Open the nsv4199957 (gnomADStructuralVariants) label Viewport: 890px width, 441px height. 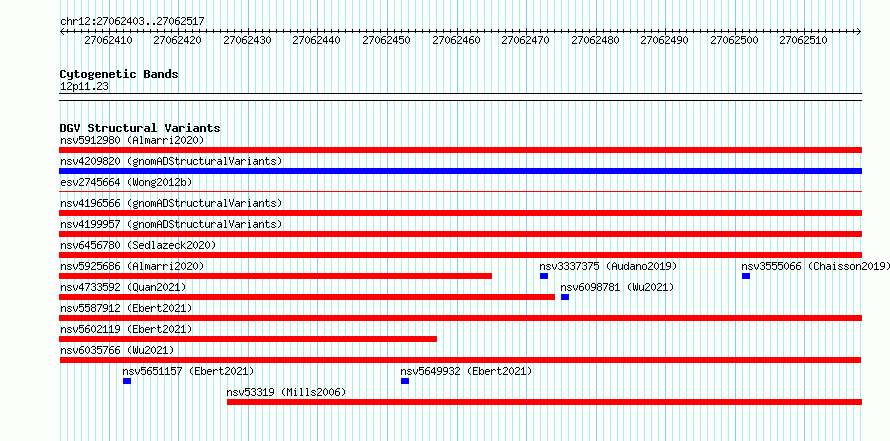coord(171,224)
